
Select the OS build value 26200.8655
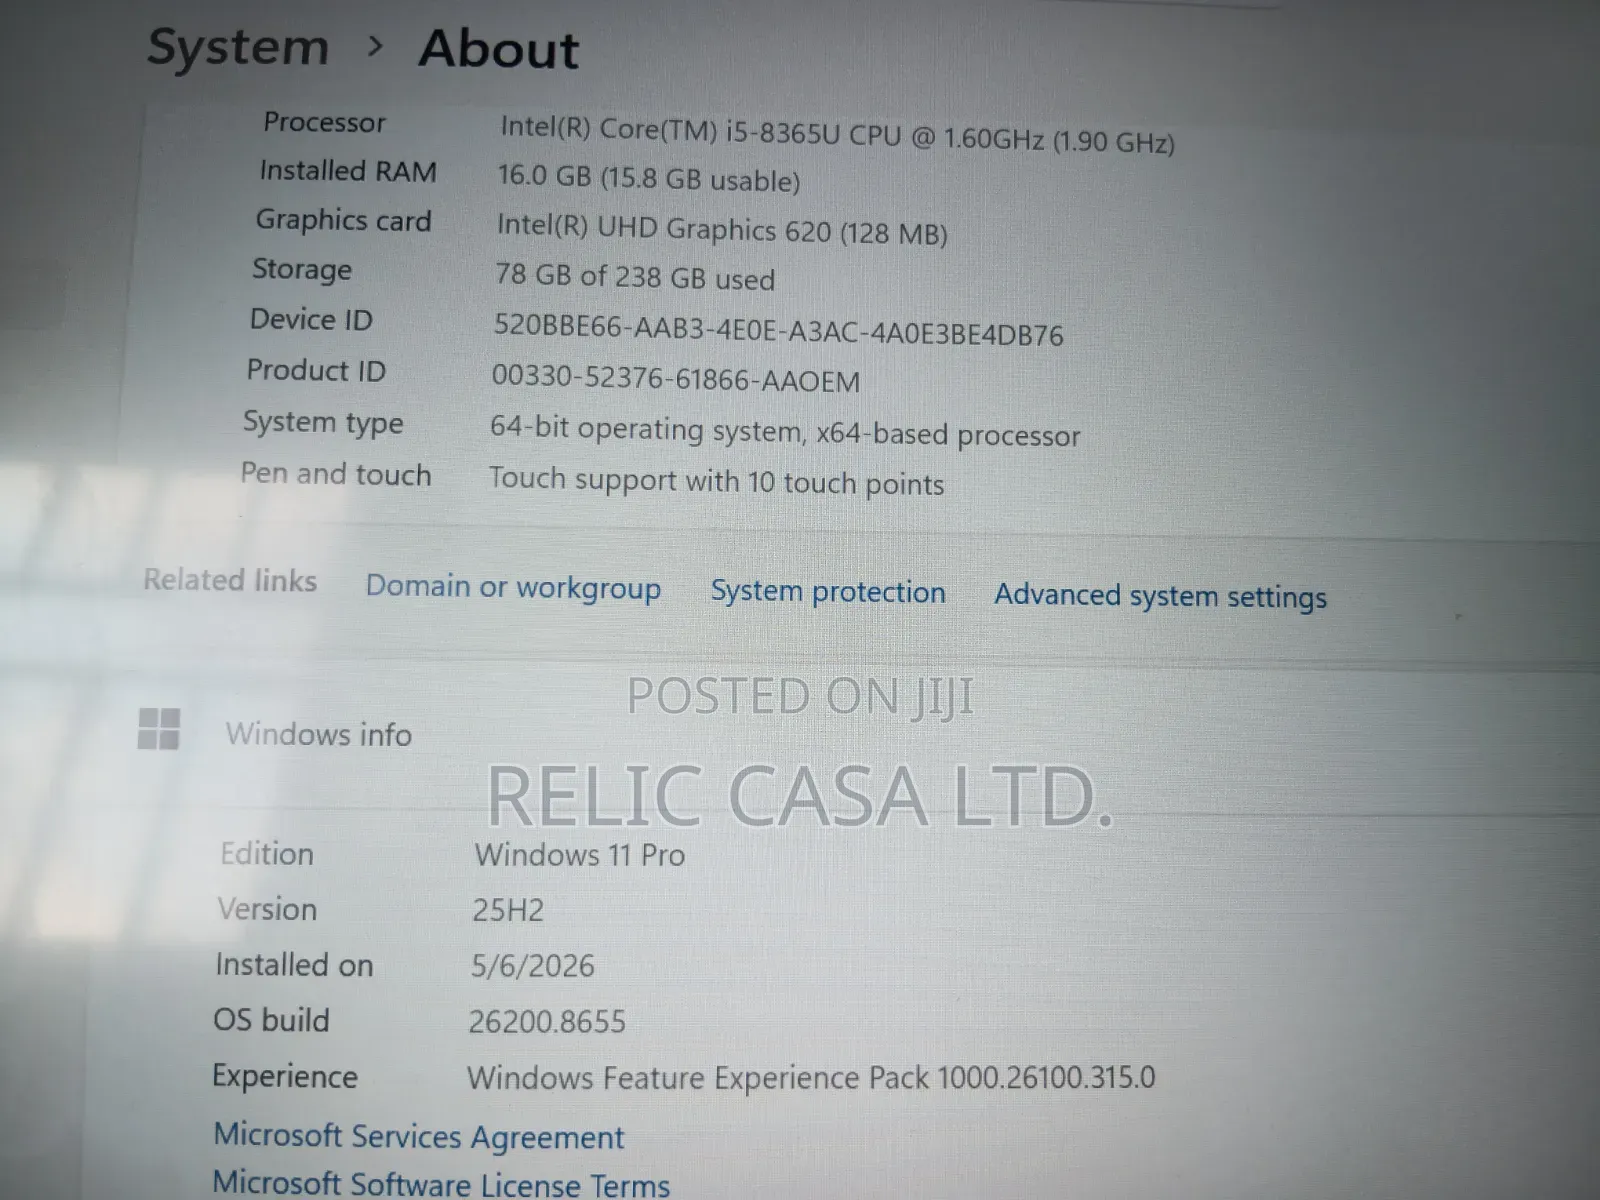547,1021
